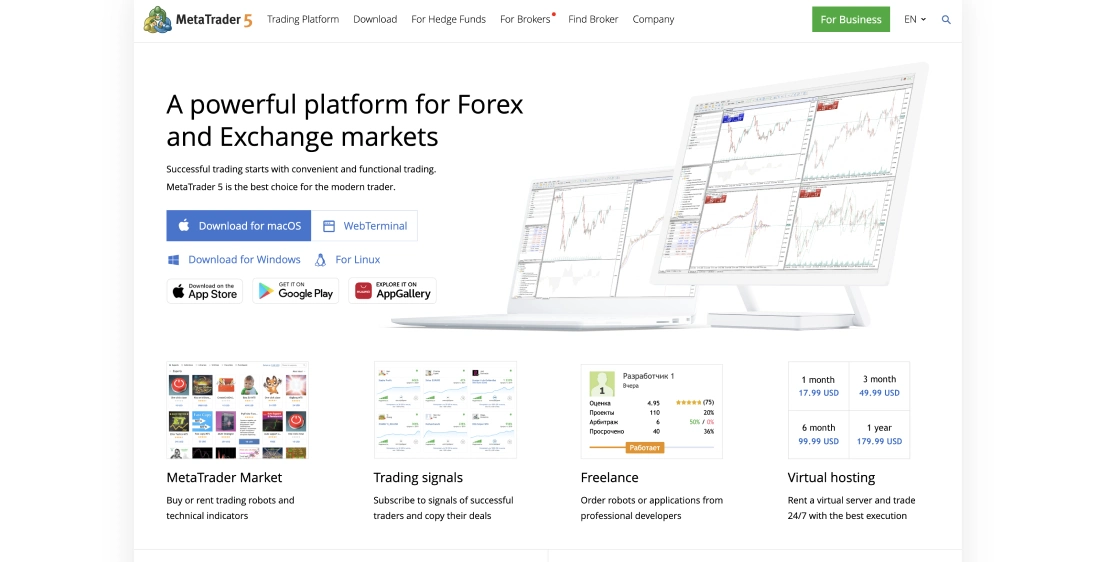Follow the Download for Windows link
Screen dimensions: 1098x562
(244, 260)
